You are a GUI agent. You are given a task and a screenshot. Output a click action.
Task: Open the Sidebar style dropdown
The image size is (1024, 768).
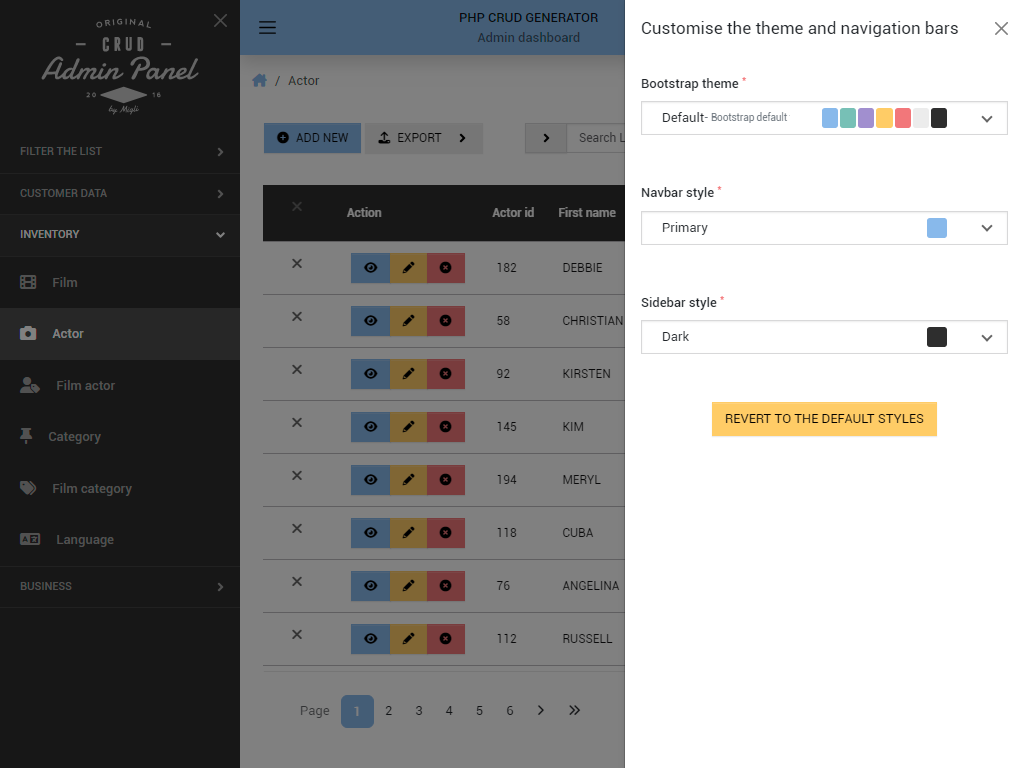pos(824,337)
